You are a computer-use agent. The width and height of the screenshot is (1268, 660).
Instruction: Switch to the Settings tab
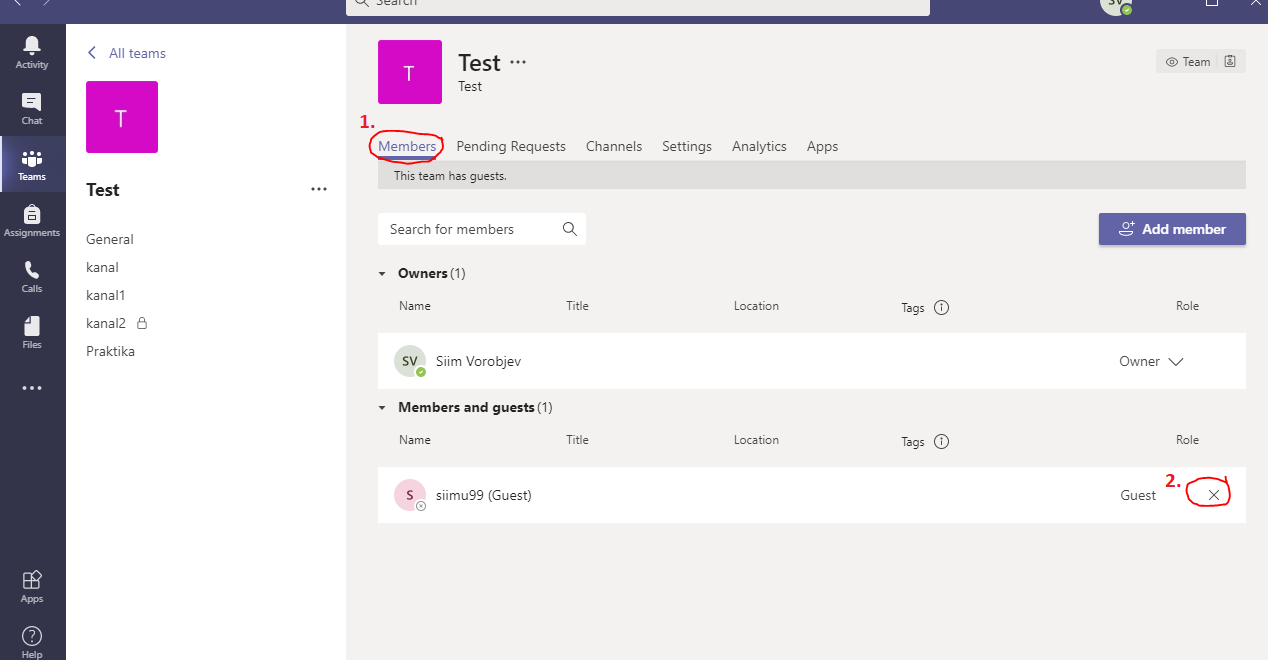pyautogui.click(x=687, y=146)
